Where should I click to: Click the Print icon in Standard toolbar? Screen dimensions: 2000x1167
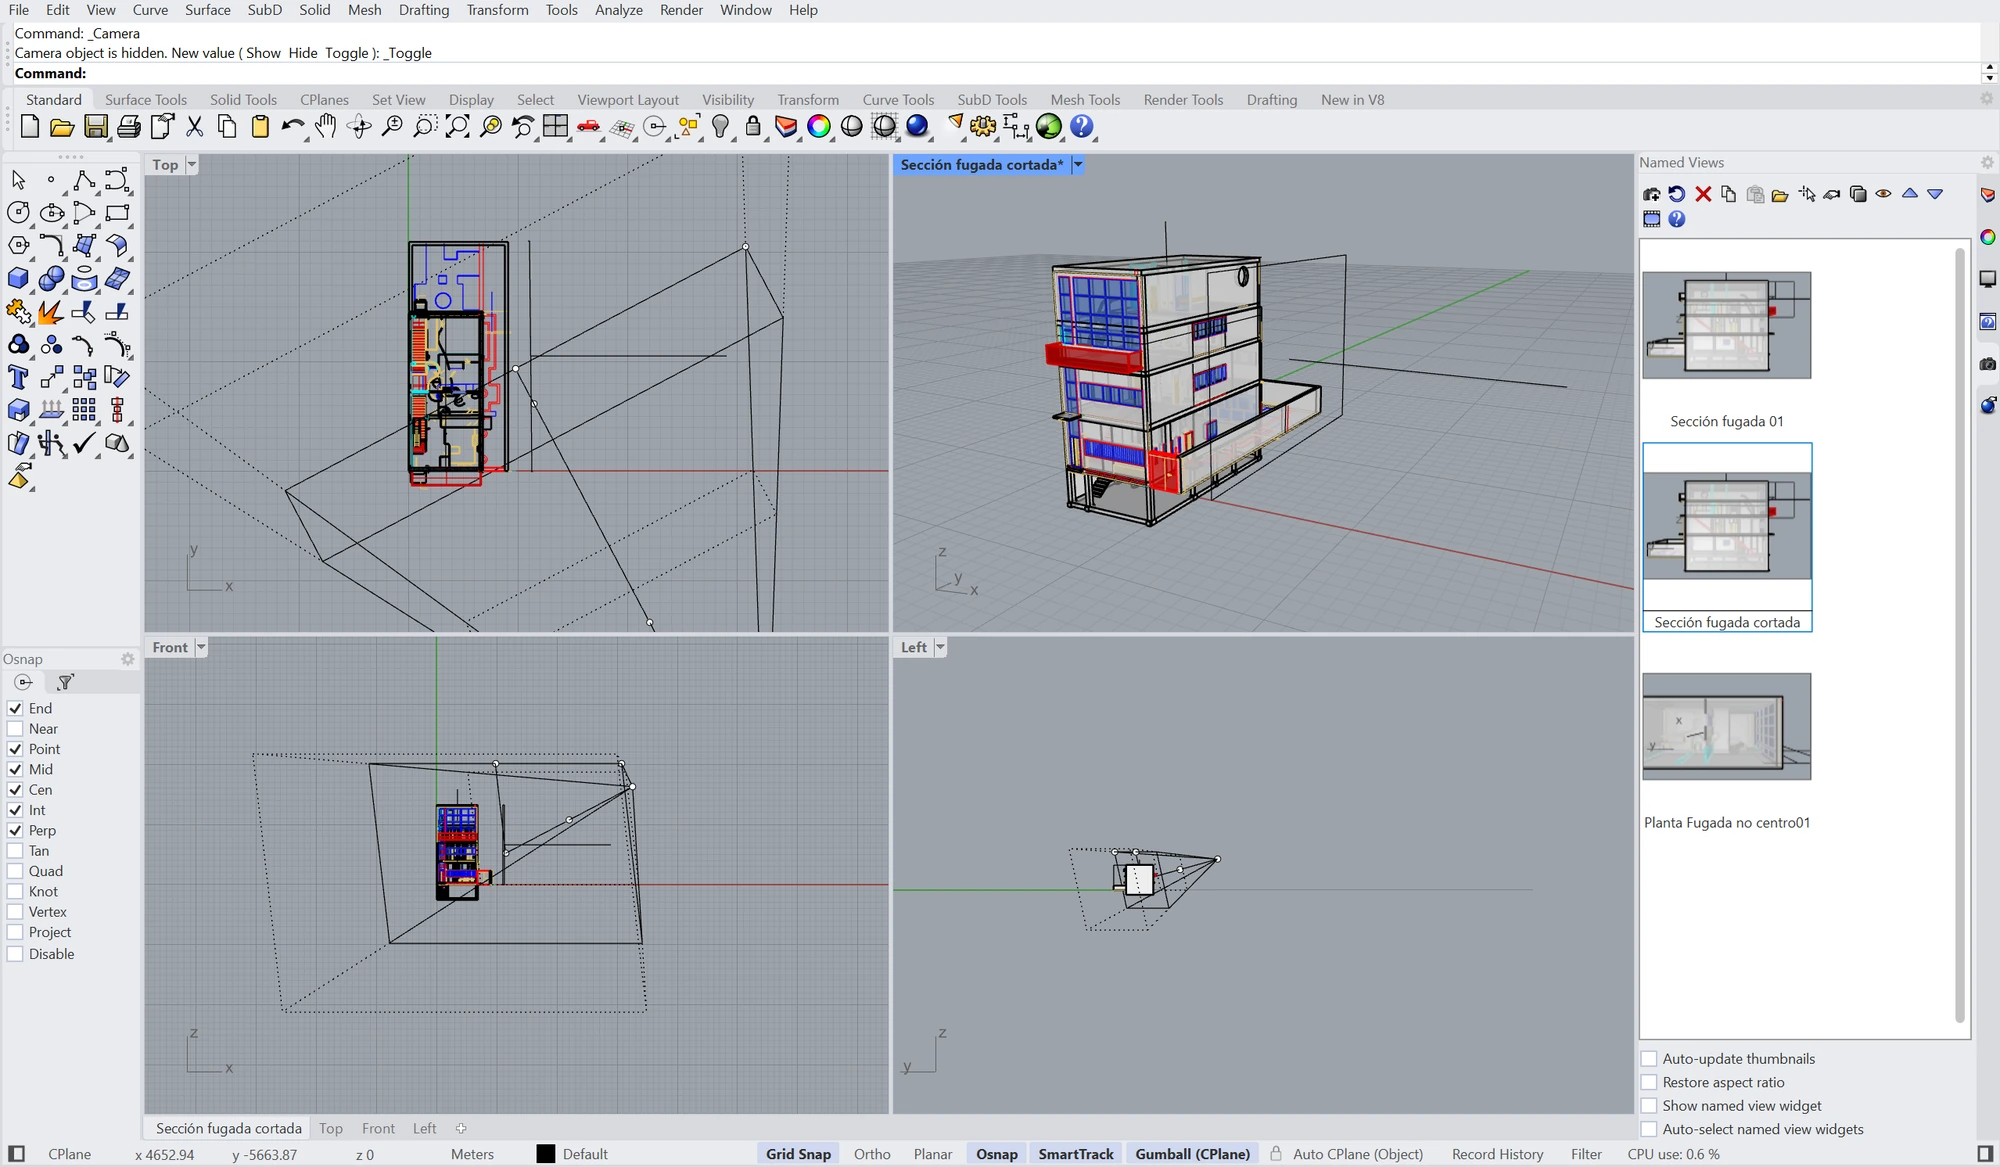pyautogui.click(x=128, y=127)
